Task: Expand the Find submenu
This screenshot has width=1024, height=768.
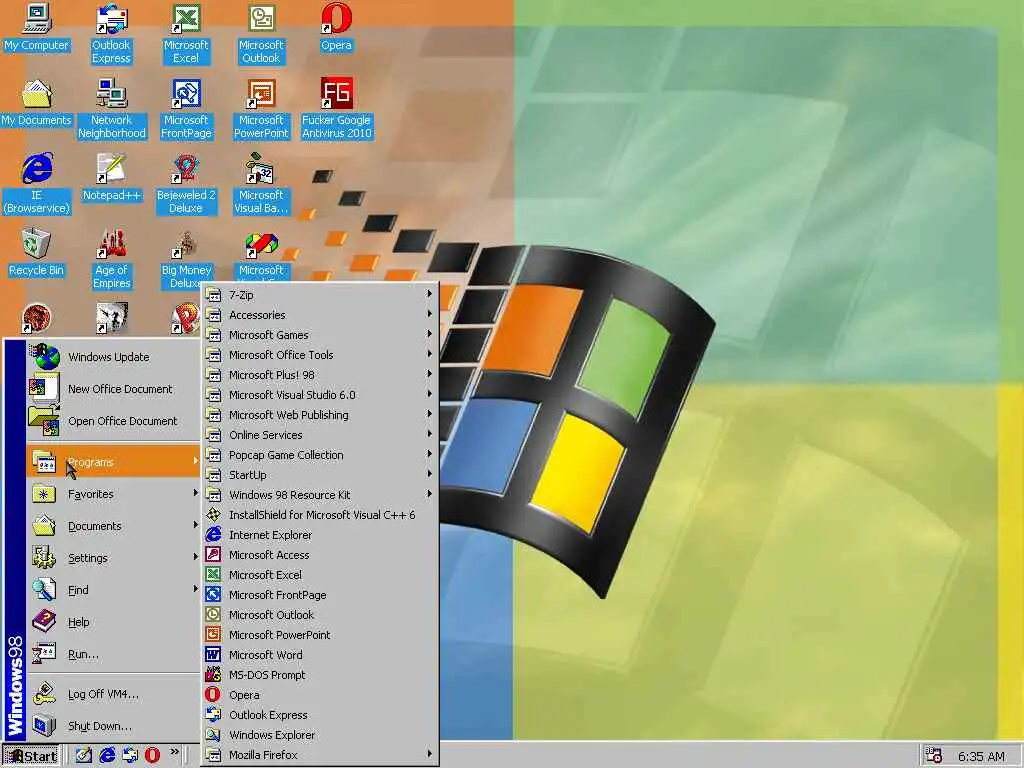Action: 113,590
